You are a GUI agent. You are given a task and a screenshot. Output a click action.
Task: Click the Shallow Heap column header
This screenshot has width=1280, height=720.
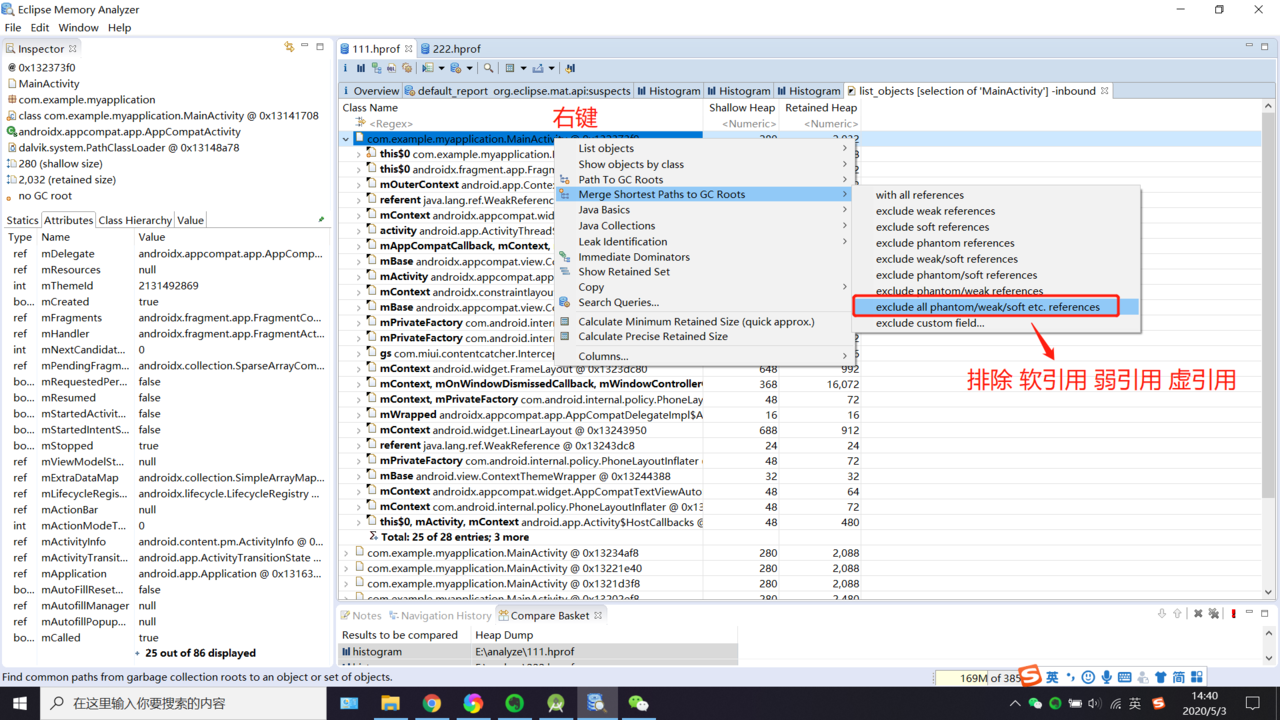click(x=742, y=108)
